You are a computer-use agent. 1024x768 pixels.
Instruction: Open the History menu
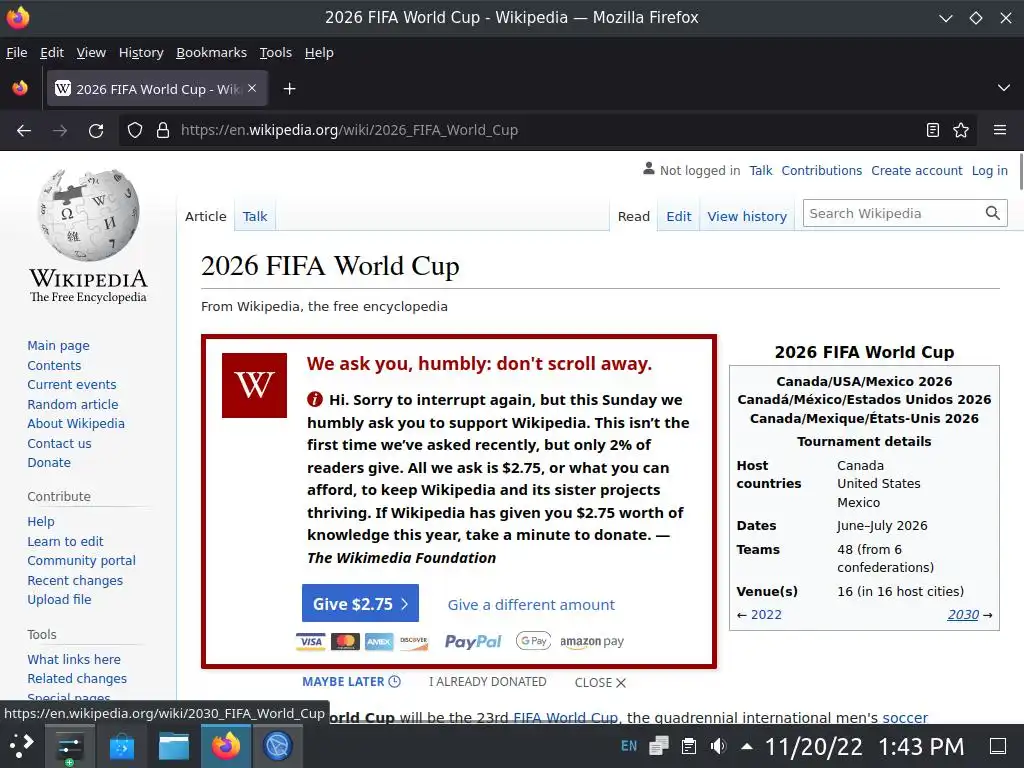click(141, 52)
